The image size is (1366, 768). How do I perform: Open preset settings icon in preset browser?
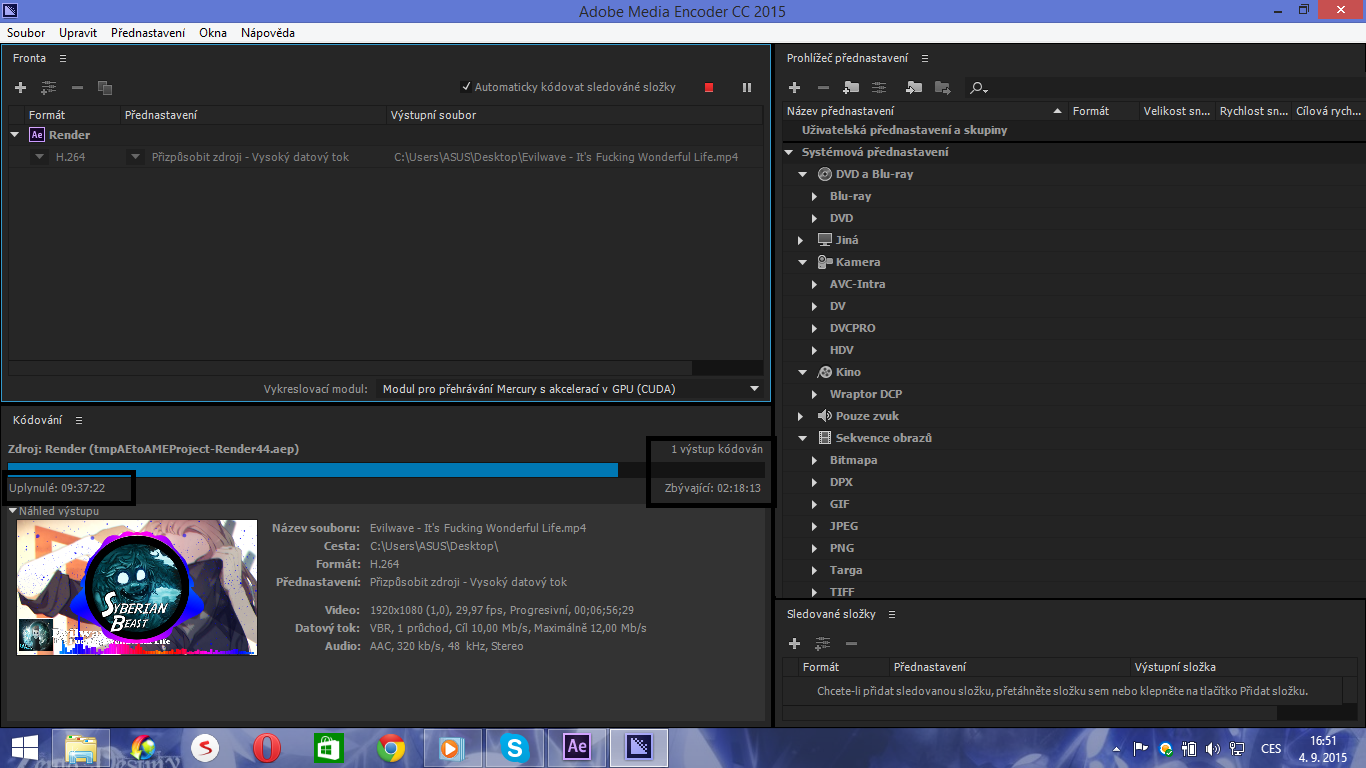(879, 88)
